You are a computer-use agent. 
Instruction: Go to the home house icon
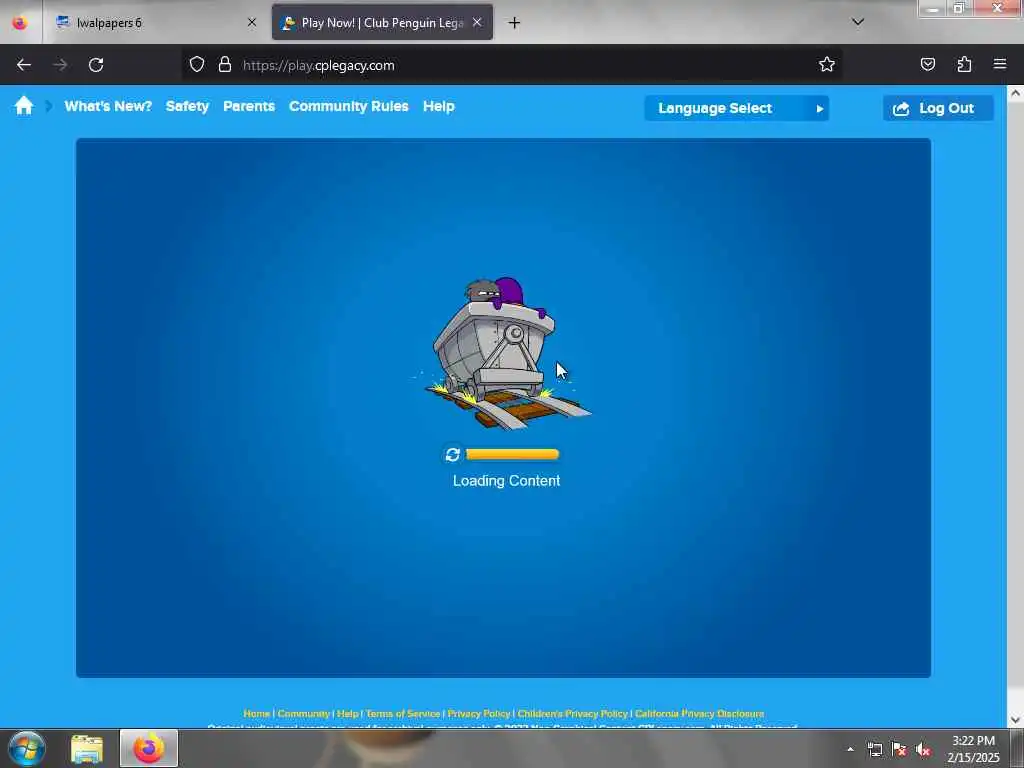point(24,106)
